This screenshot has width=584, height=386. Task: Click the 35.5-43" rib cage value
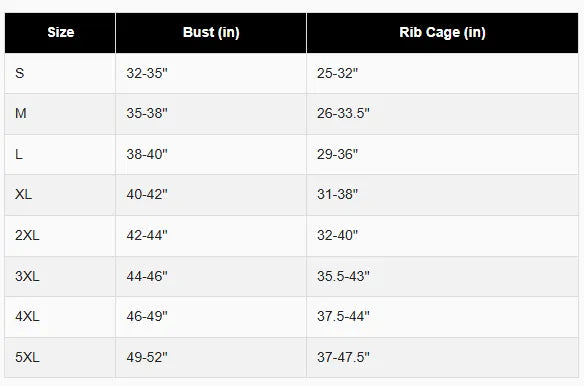pos(343,276)
